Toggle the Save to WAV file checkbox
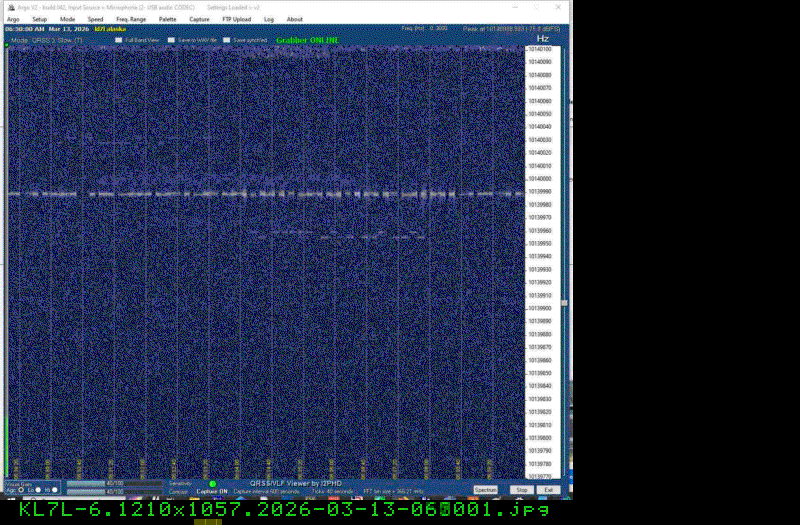800x525 pixels. 171,40
